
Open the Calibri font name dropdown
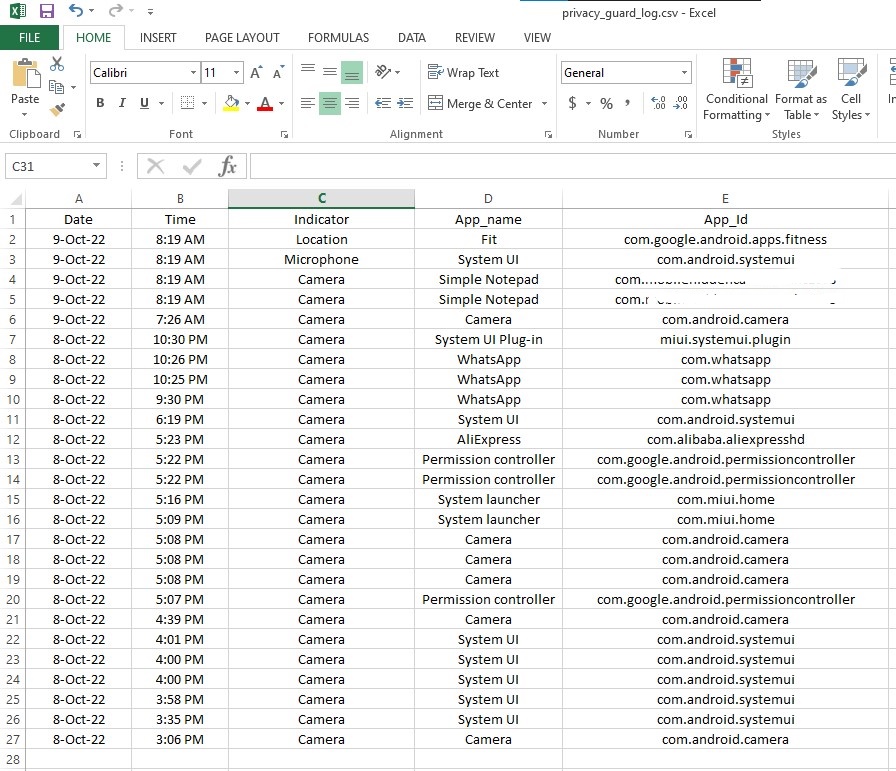click(193, 73)
